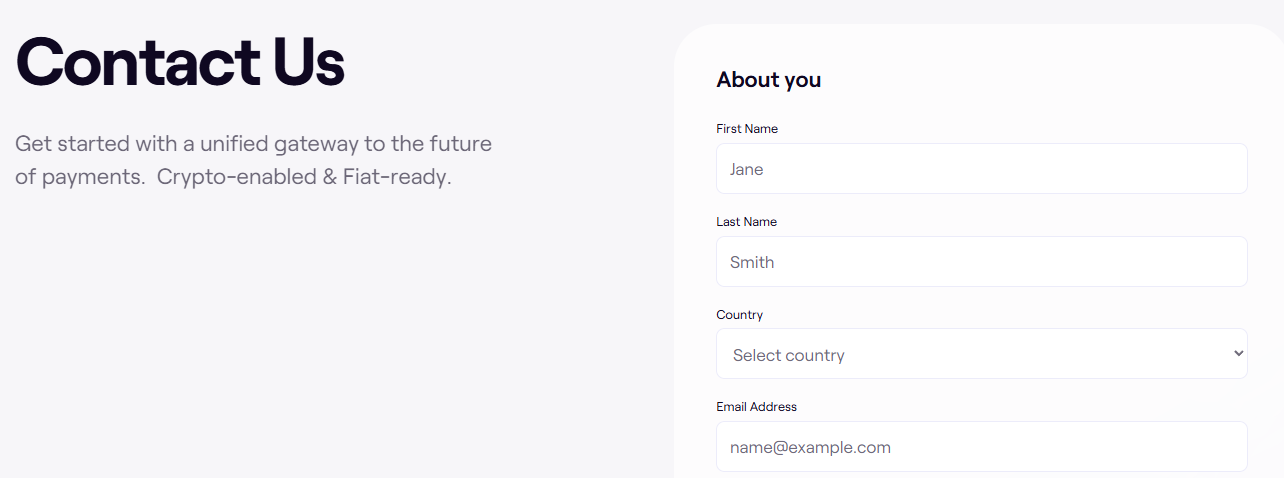Click the "Contact Us" page heading
The image size is (1284, 478).
[x=180, y=62]
